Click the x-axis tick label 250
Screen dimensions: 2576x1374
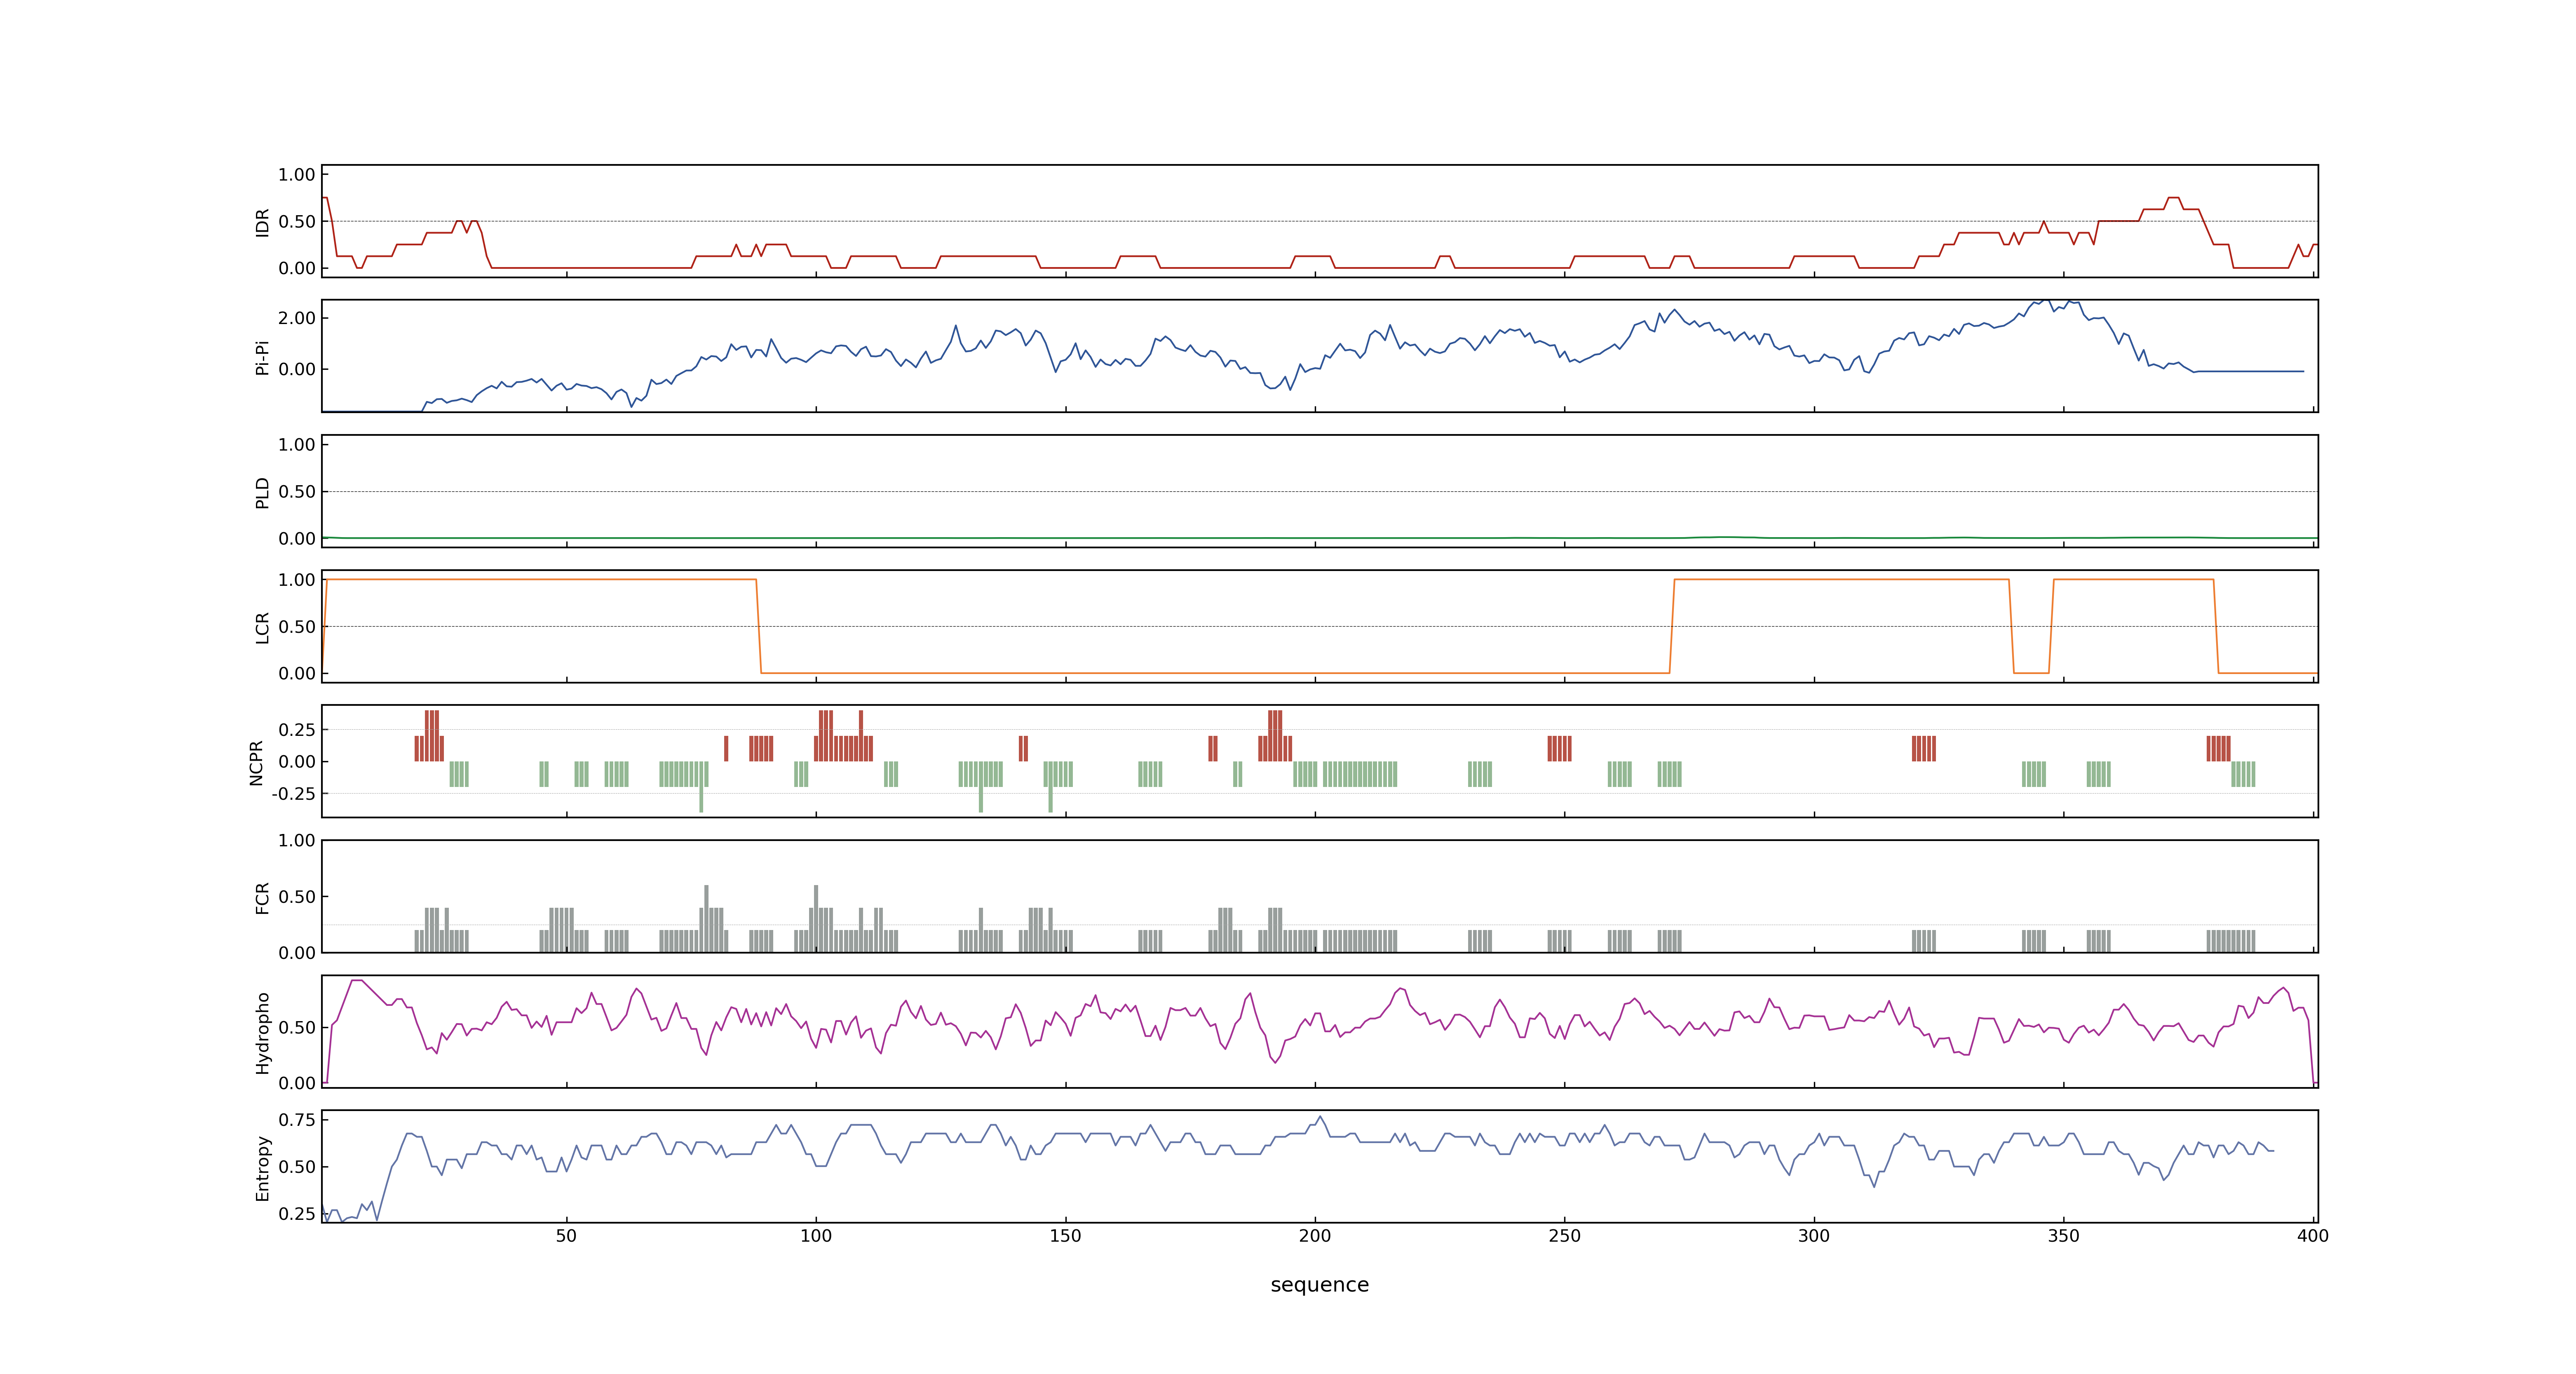pos(1564,1235)
